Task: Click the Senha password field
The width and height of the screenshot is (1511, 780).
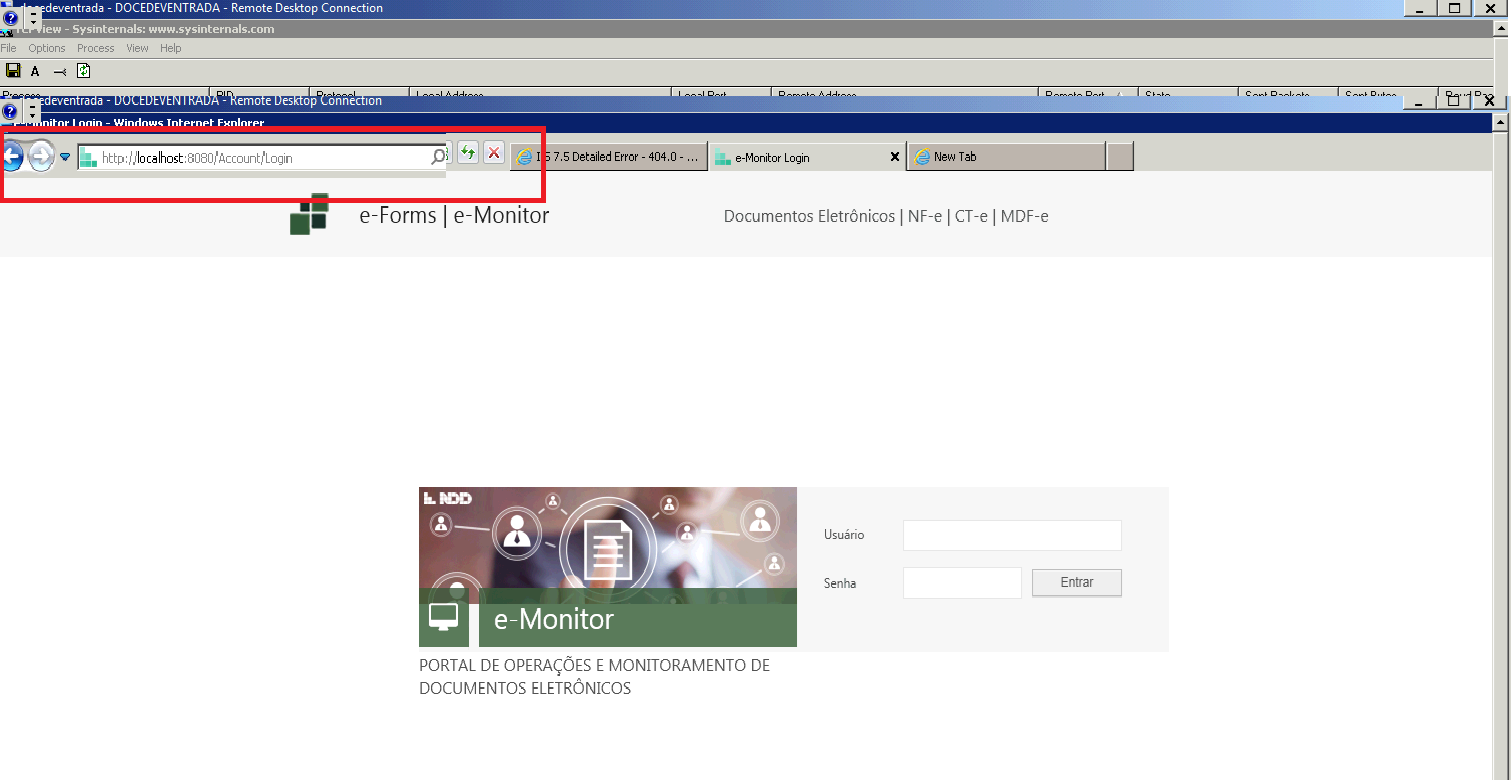Action: pos(962,583)
